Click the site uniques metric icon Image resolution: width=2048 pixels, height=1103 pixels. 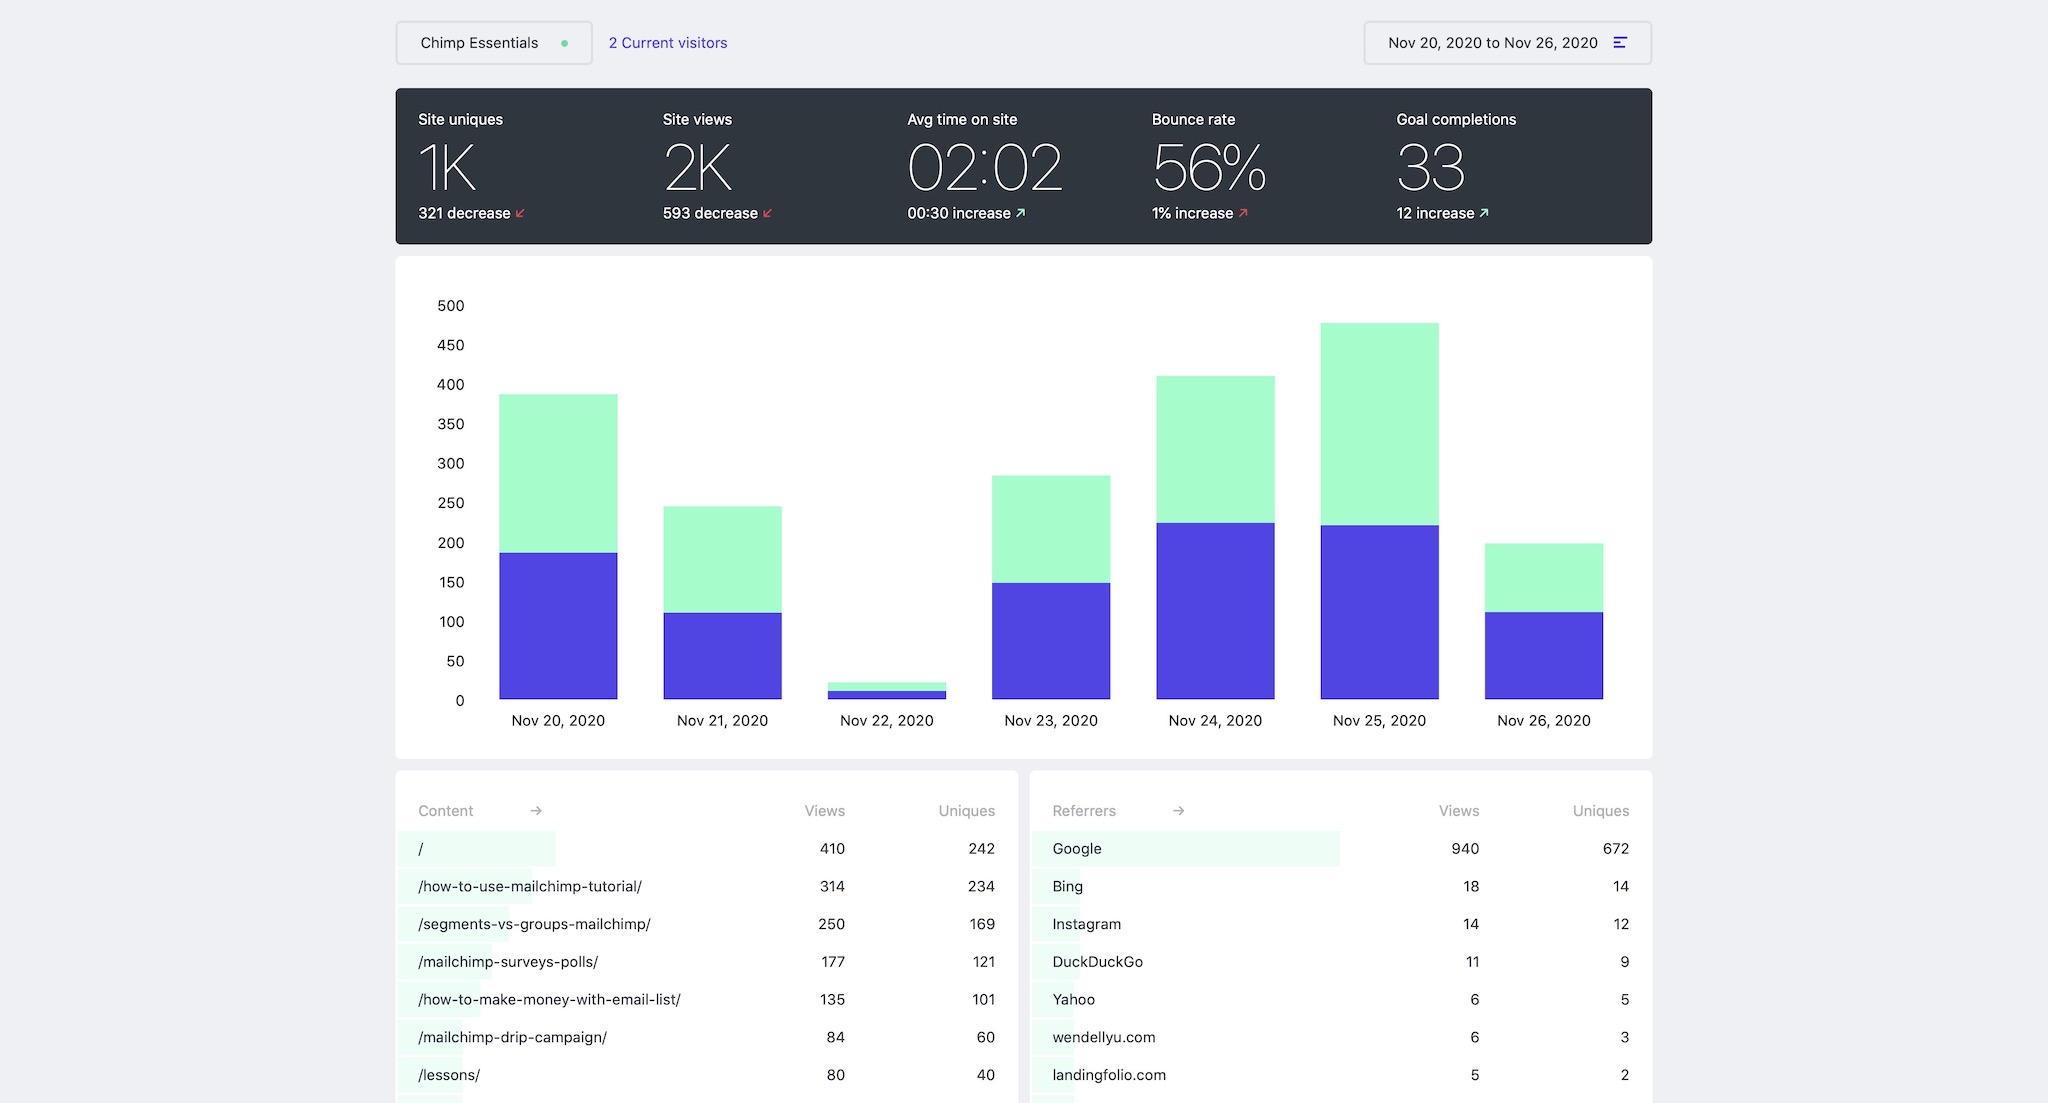(x=522, y=213)
